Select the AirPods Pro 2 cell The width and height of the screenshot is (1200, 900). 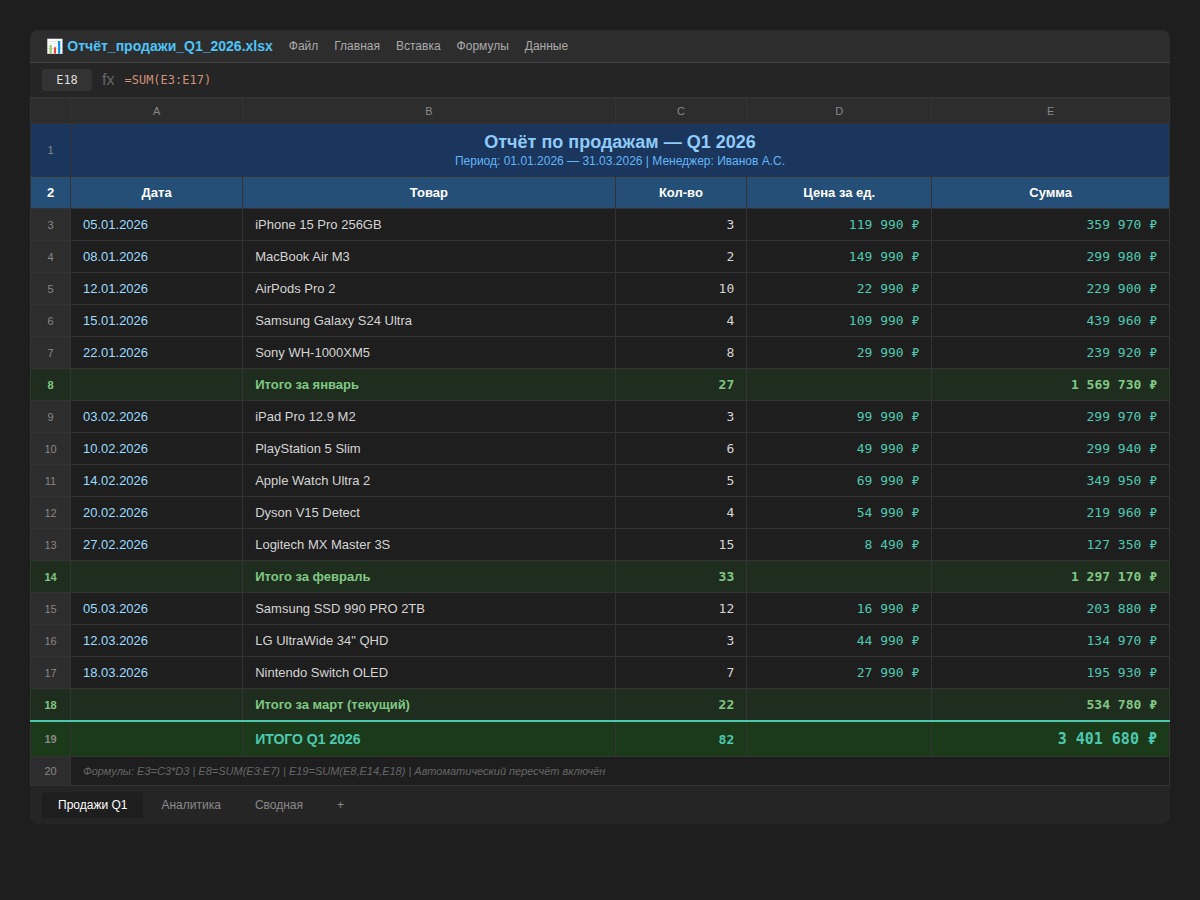pyautogui.click(x=429, y=289)
